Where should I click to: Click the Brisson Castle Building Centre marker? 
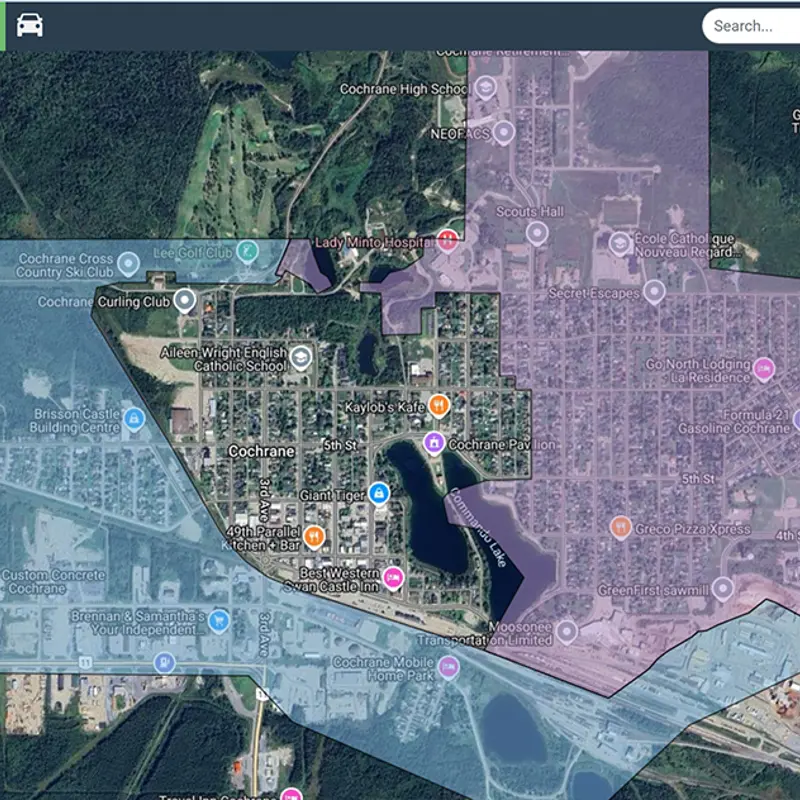click(x=132, y=418)
